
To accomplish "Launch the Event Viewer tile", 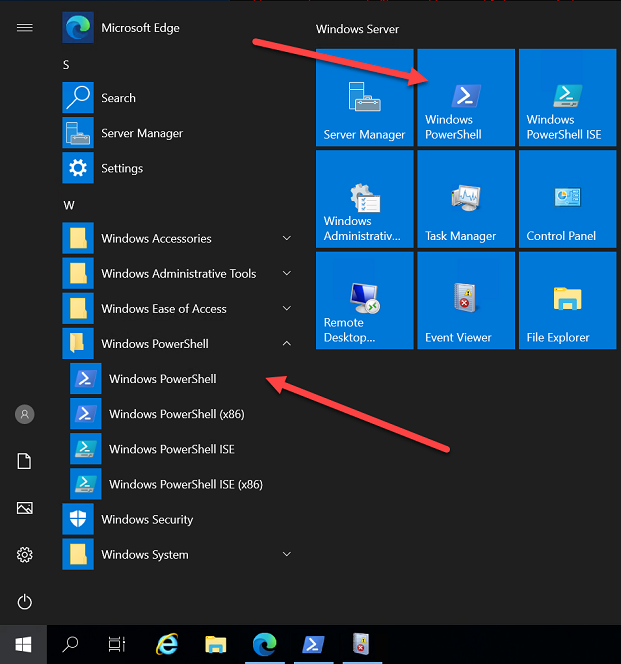I will point(466,300).
